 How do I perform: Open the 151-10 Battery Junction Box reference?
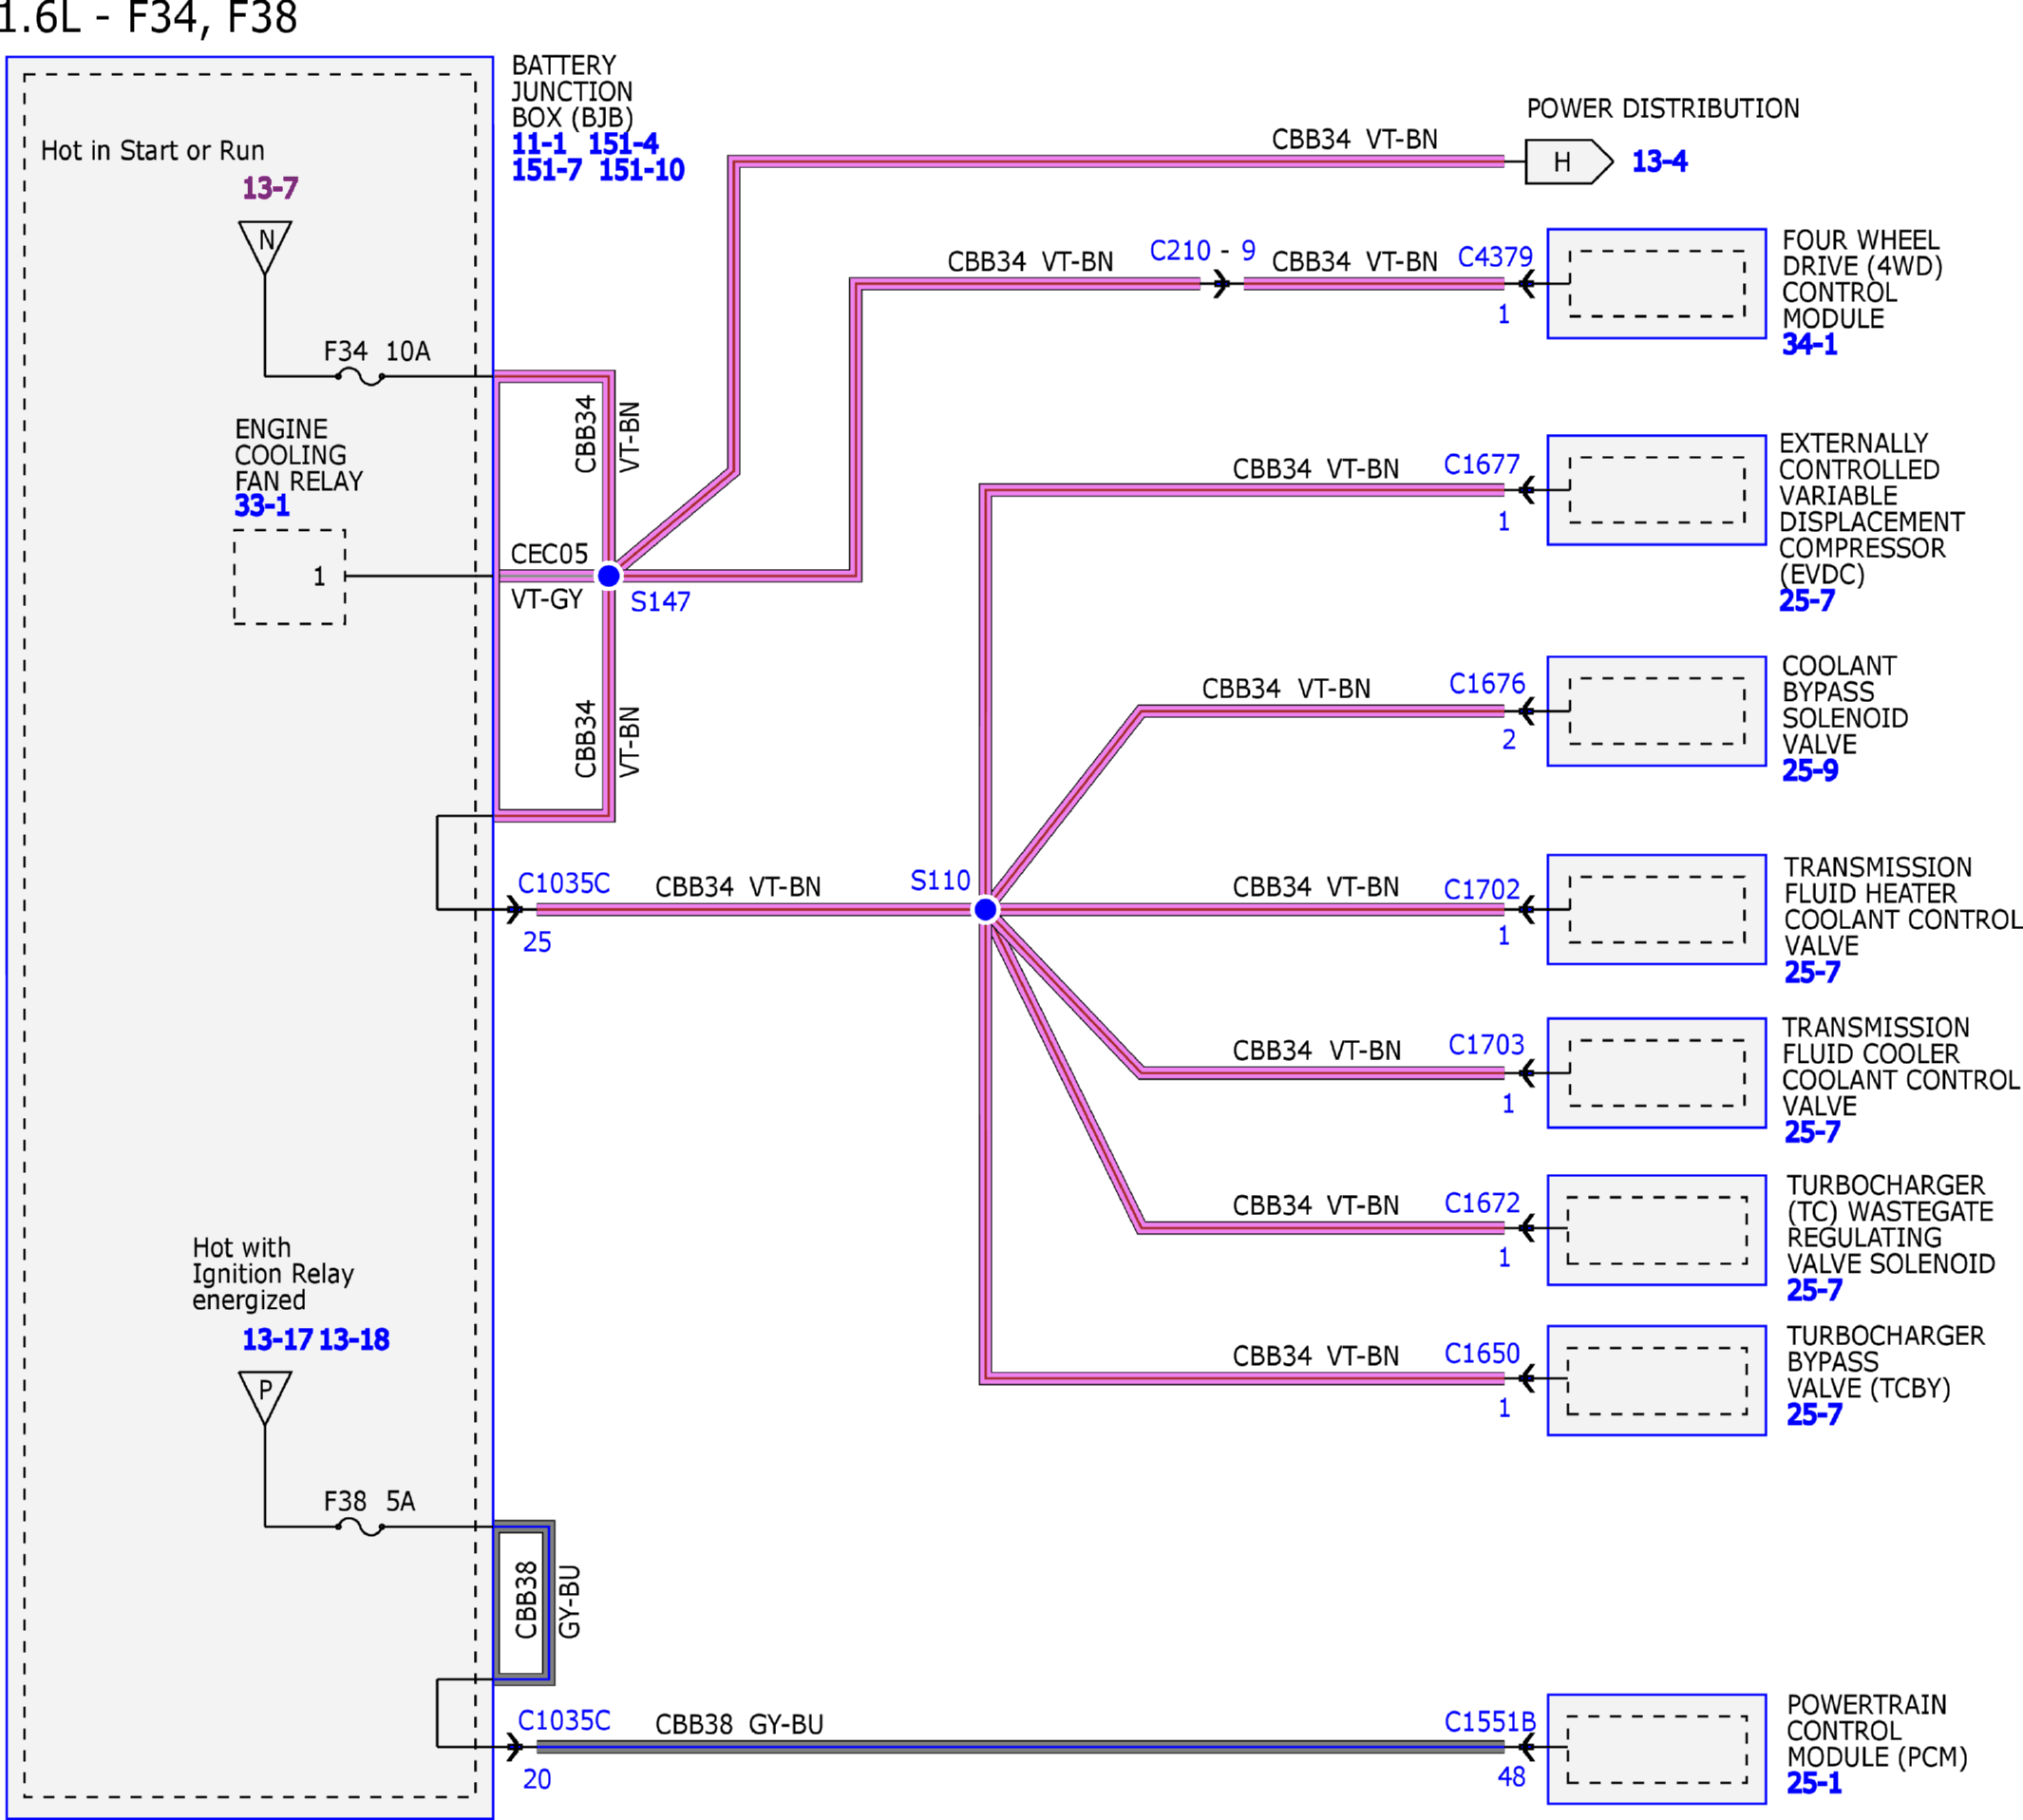click(641, 170)
